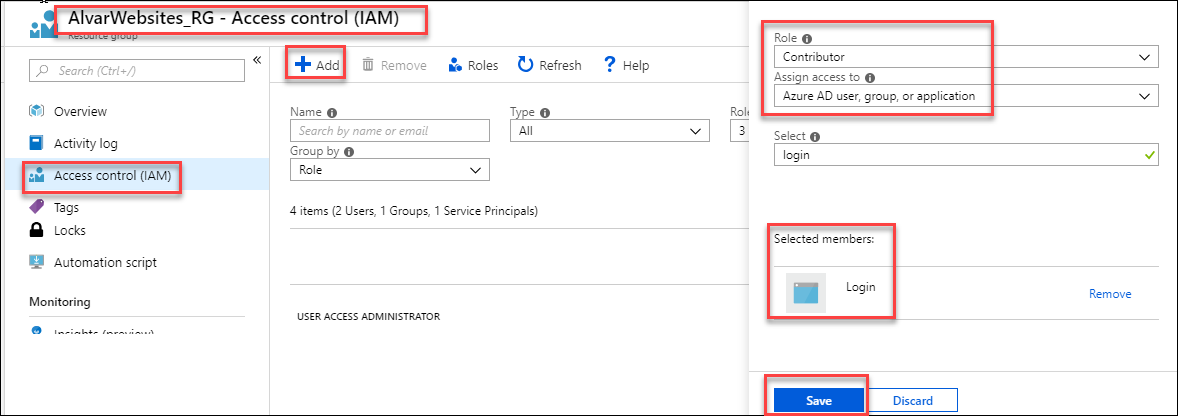Click the Group by info icon

point(349,151)
